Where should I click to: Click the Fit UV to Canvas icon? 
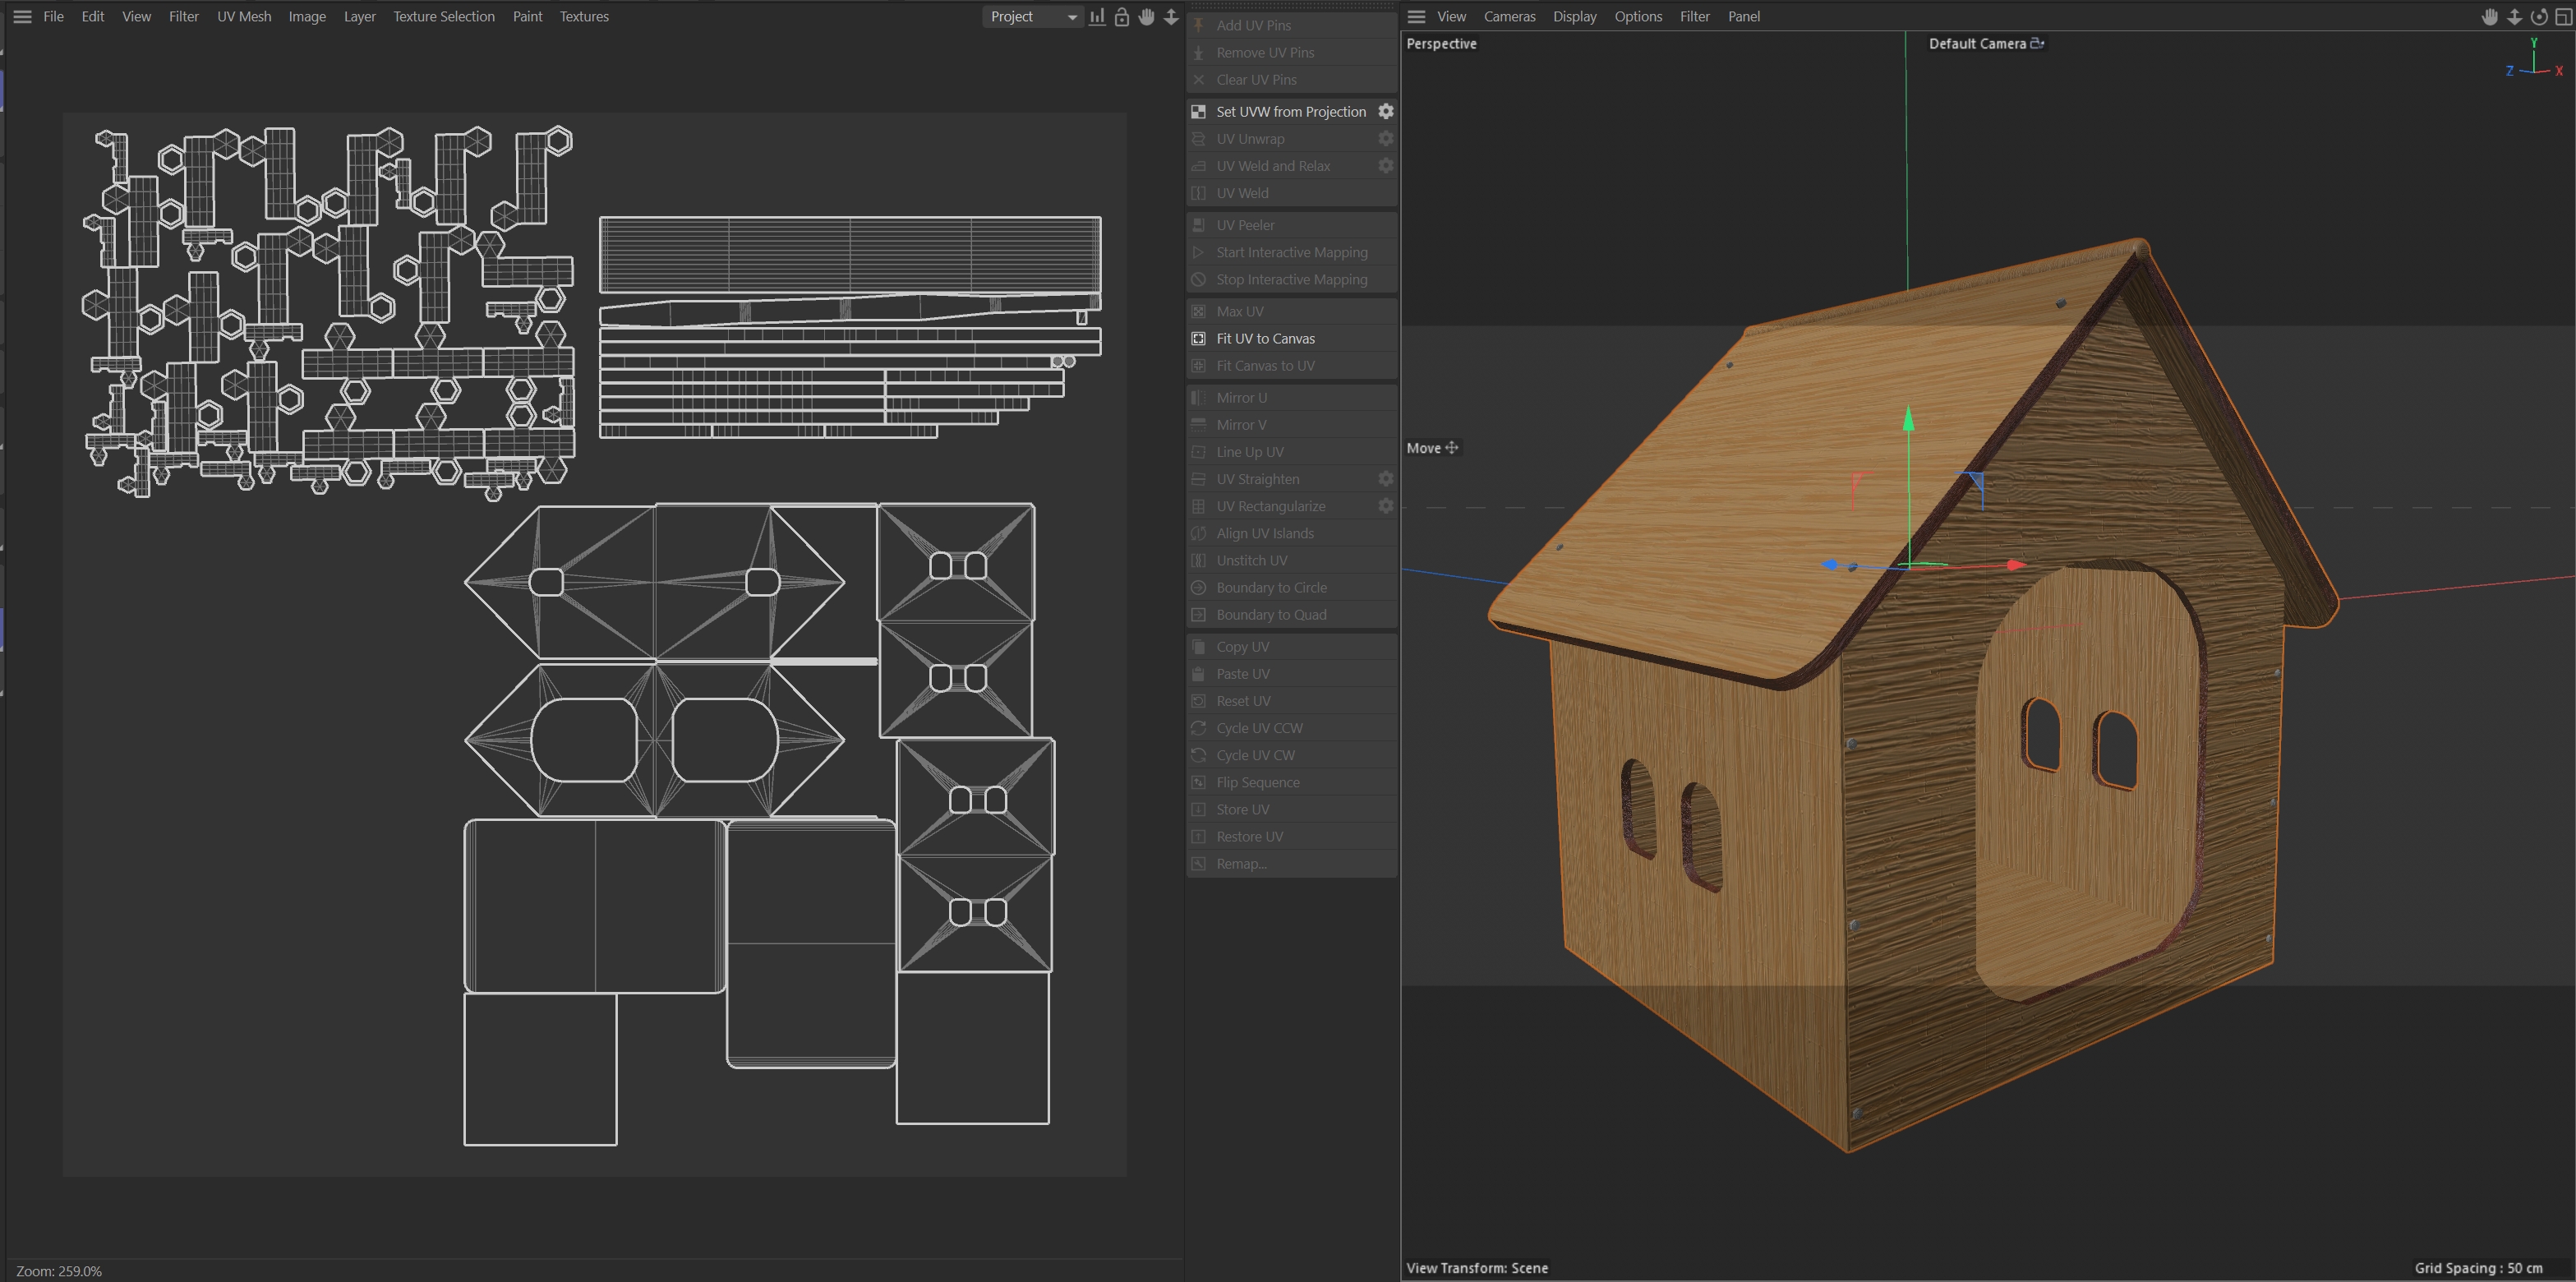click(x=1198, y=338)
